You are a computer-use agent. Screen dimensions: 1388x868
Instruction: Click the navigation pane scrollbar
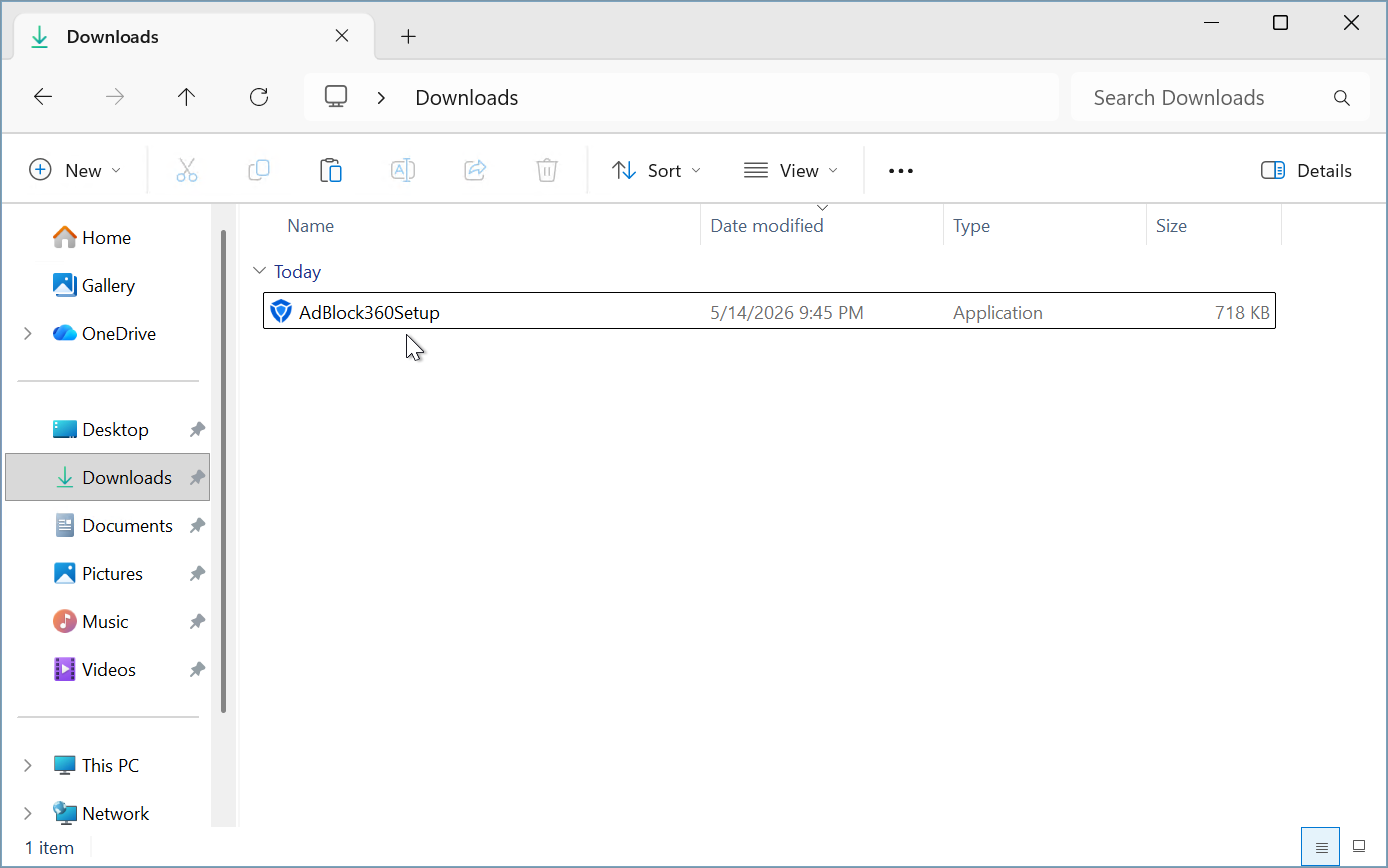[x=224, y=470]
